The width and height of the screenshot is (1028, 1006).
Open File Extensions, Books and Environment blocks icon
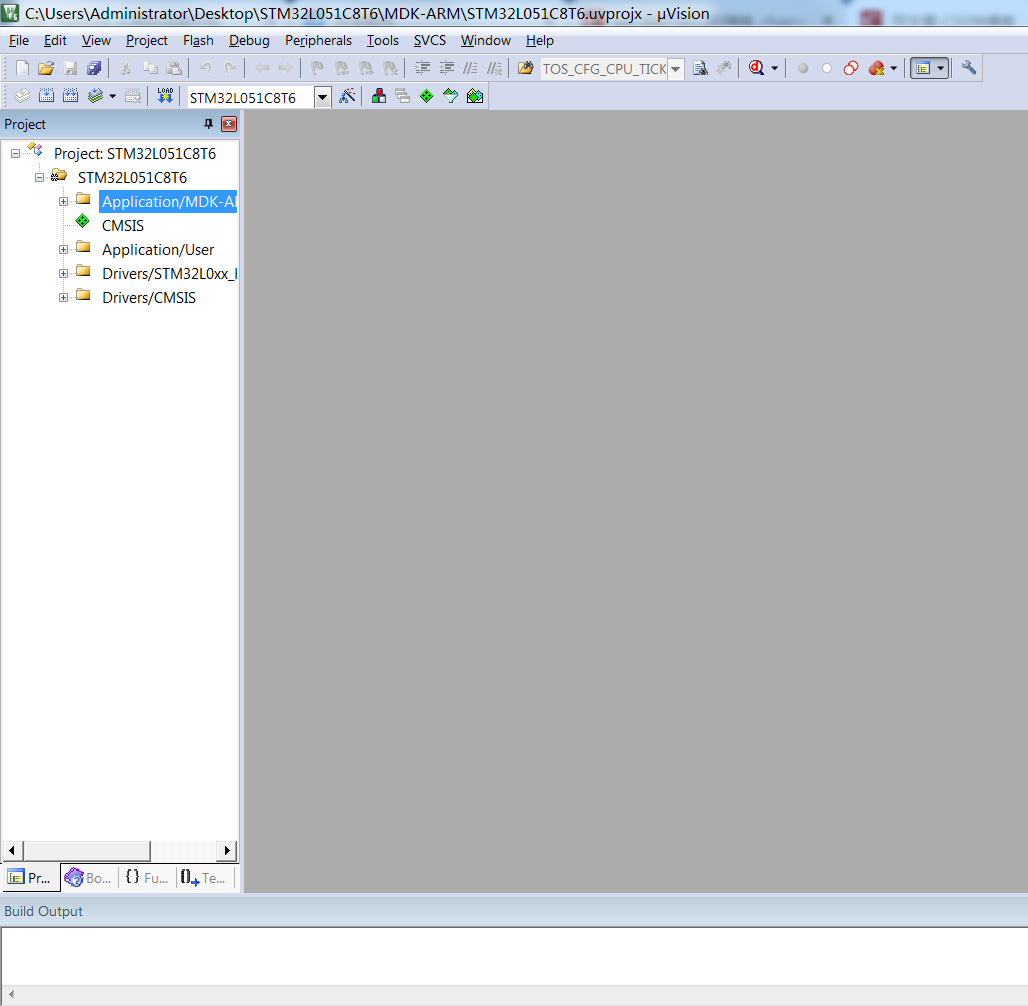[378, 96]
